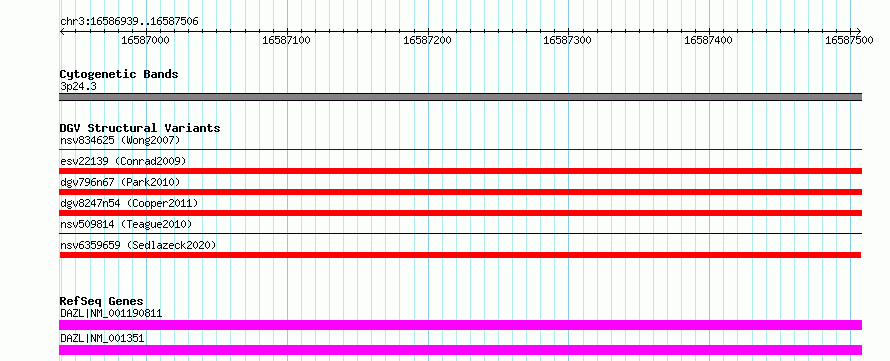The width and height of the screenshot is (890, 361).
Task: Click the gray 3p24.3 cytogenetic band bar
Action: point(460,97)
